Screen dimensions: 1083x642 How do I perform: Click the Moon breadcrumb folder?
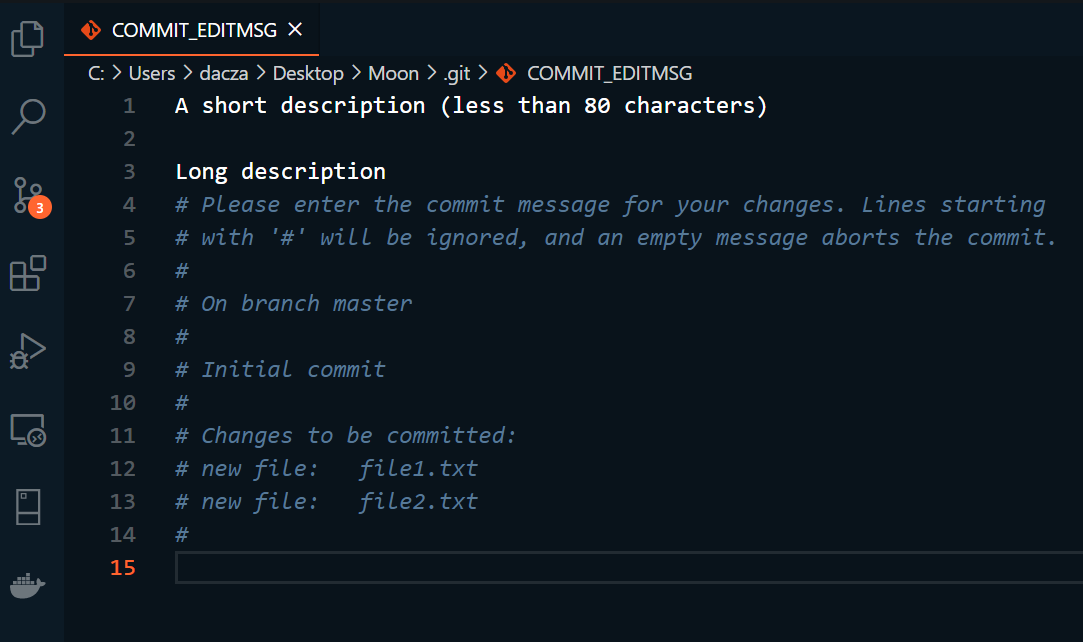click(394, 73)
